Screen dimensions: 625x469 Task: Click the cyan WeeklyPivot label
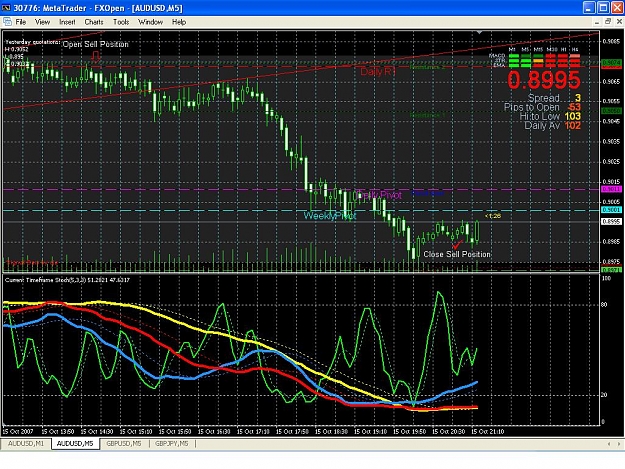point(330,216)
